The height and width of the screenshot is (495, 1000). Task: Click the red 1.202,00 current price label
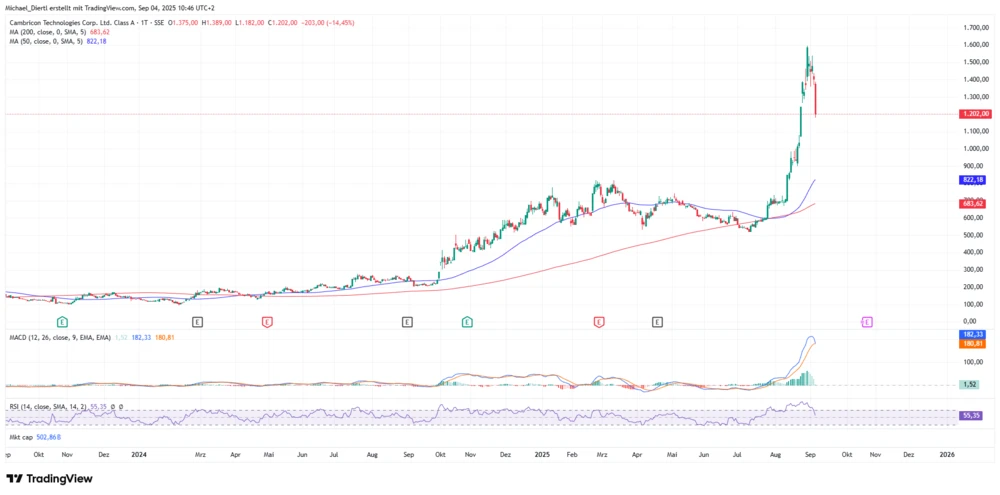972,115
